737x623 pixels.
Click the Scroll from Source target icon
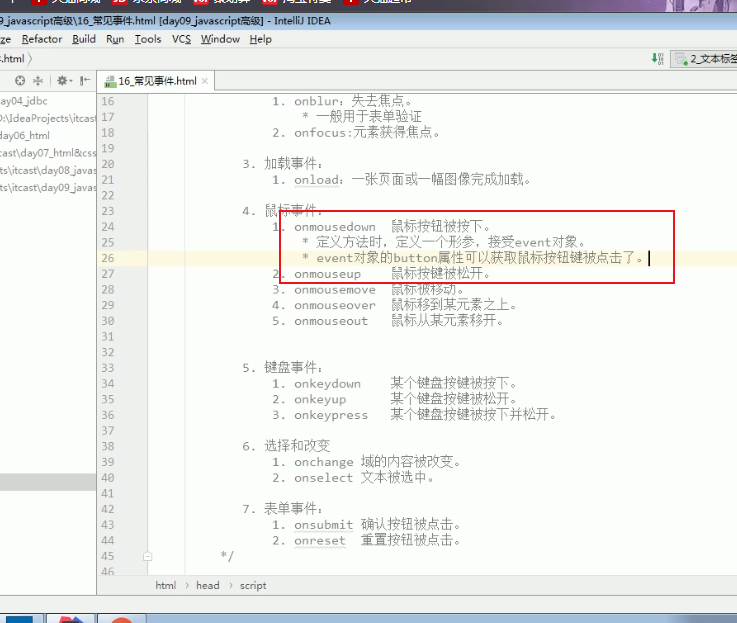click(x=20, y=81)
